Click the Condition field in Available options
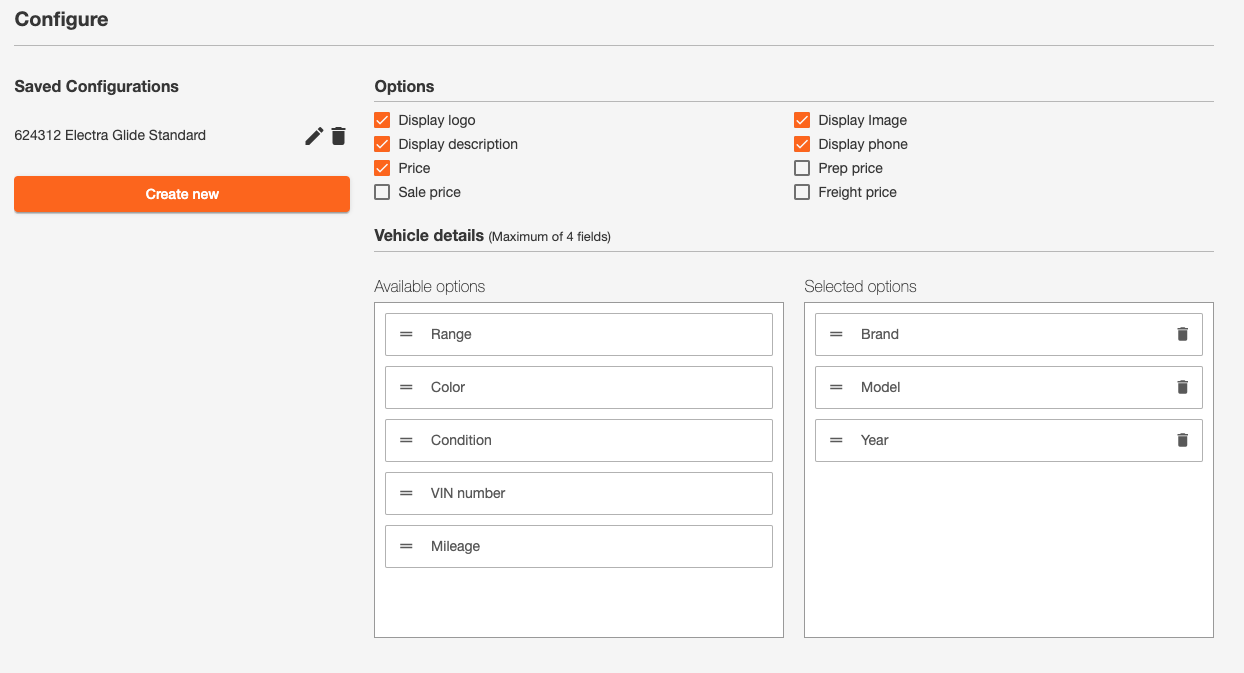This screenshot has height=673, width=1244. tap(578, 440)
